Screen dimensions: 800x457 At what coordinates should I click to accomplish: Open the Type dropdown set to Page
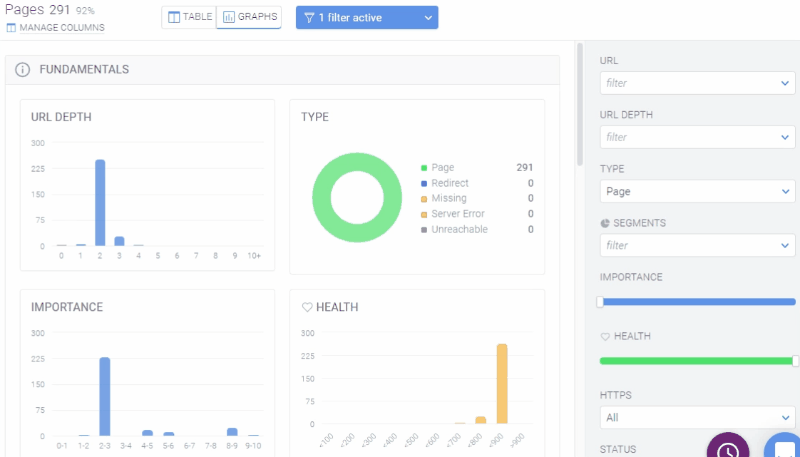coord(697,191)
